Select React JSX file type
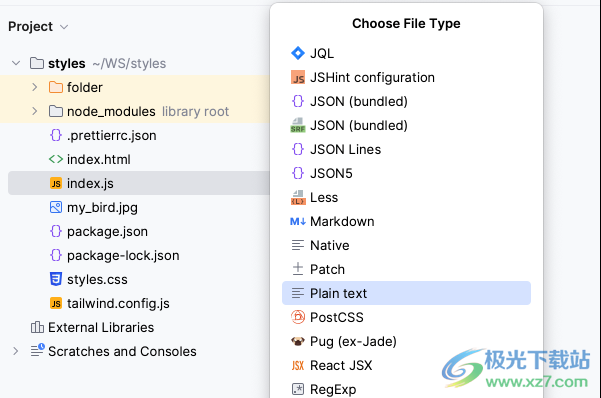The height and width of the screenshot is (398, 601). click(406, 365)
